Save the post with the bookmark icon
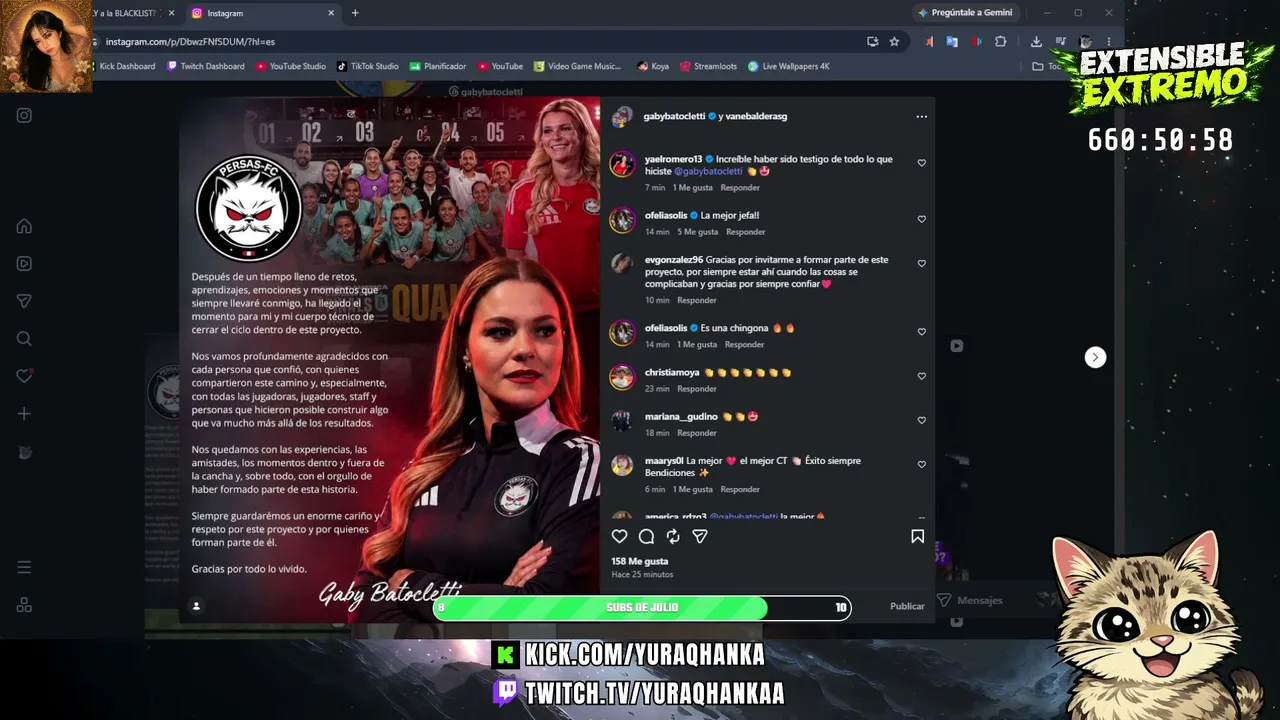 coord(917,537)
